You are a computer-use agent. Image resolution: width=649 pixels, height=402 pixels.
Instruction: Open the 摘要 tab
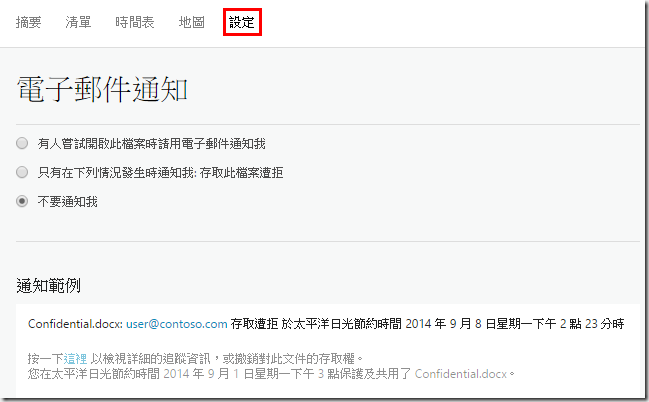click(x=29, y=22)
